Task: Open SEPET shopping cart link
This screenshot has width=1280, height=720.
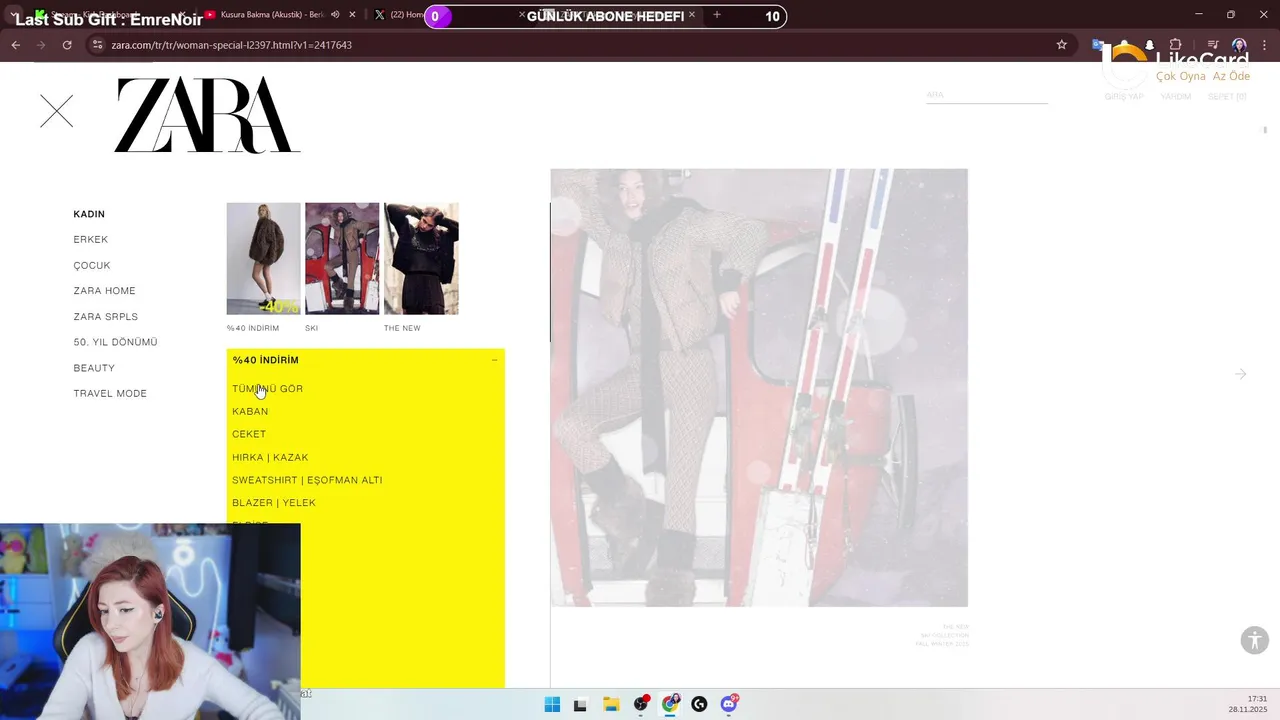Action: coord(1227,97)
